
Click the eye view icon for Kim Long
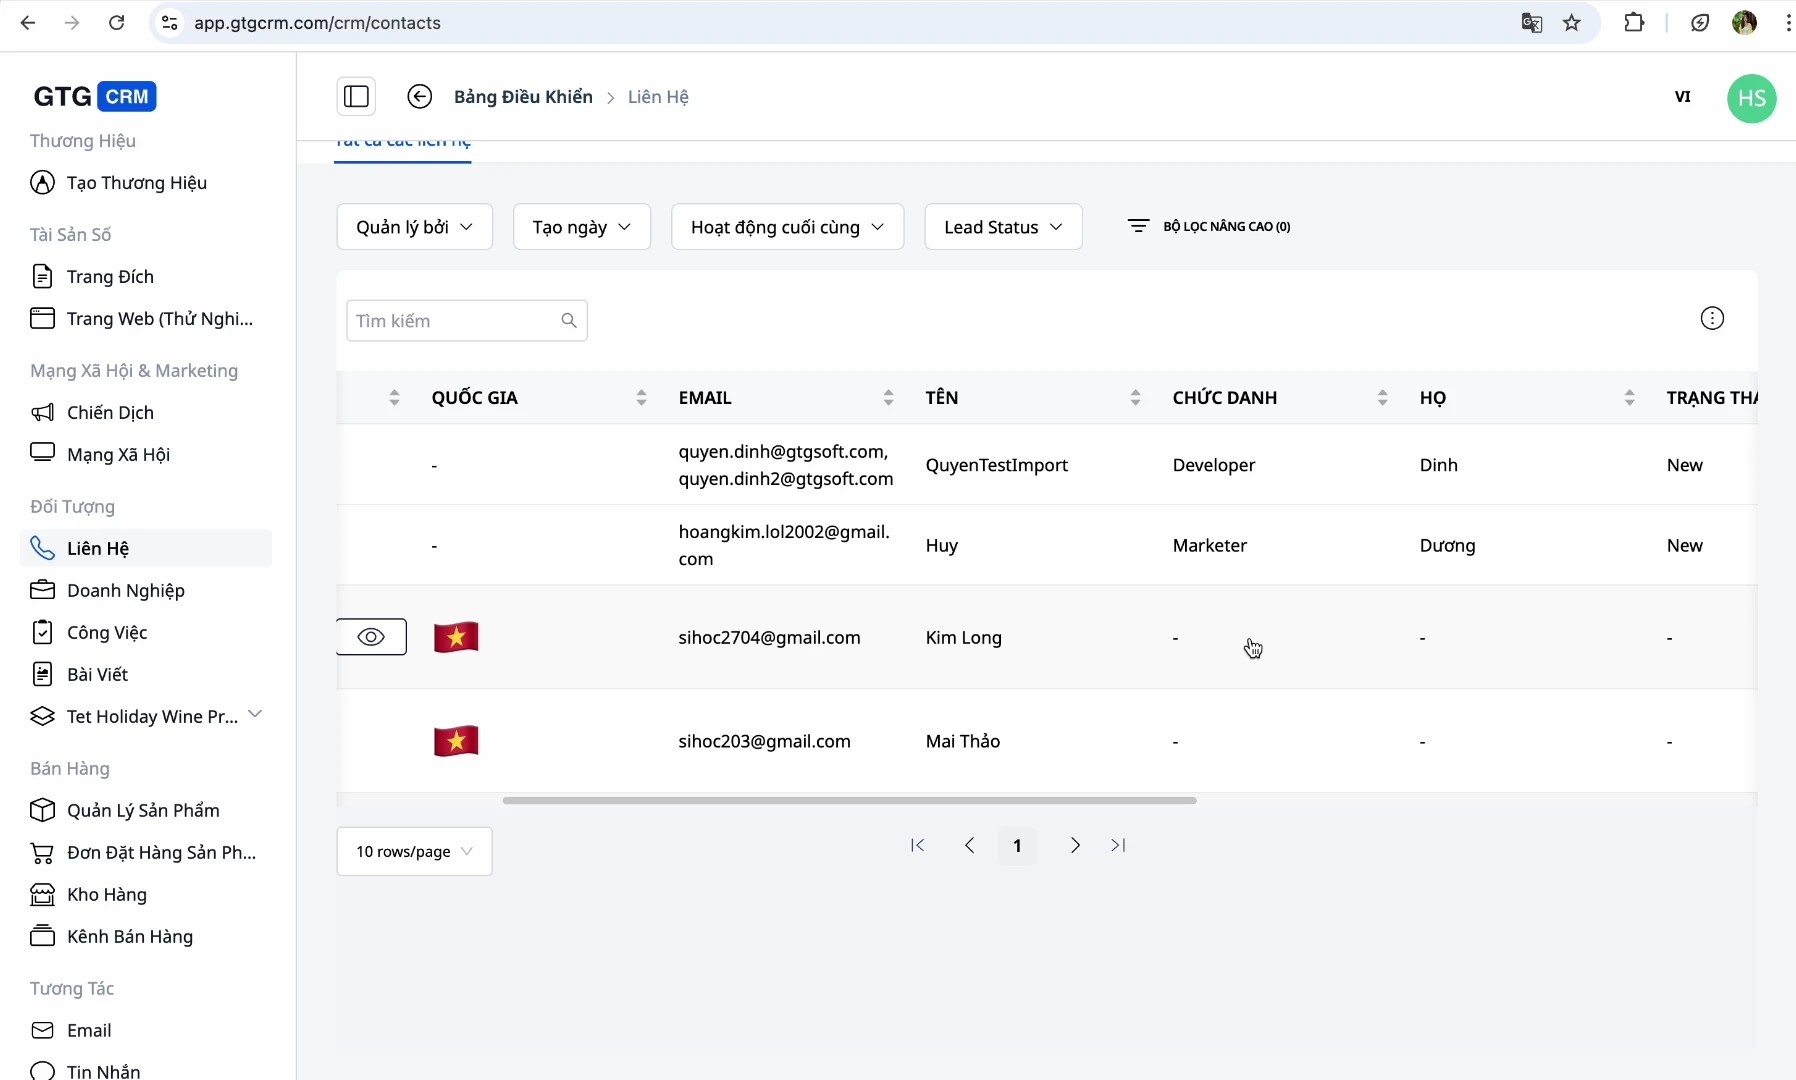pos(371,638)
